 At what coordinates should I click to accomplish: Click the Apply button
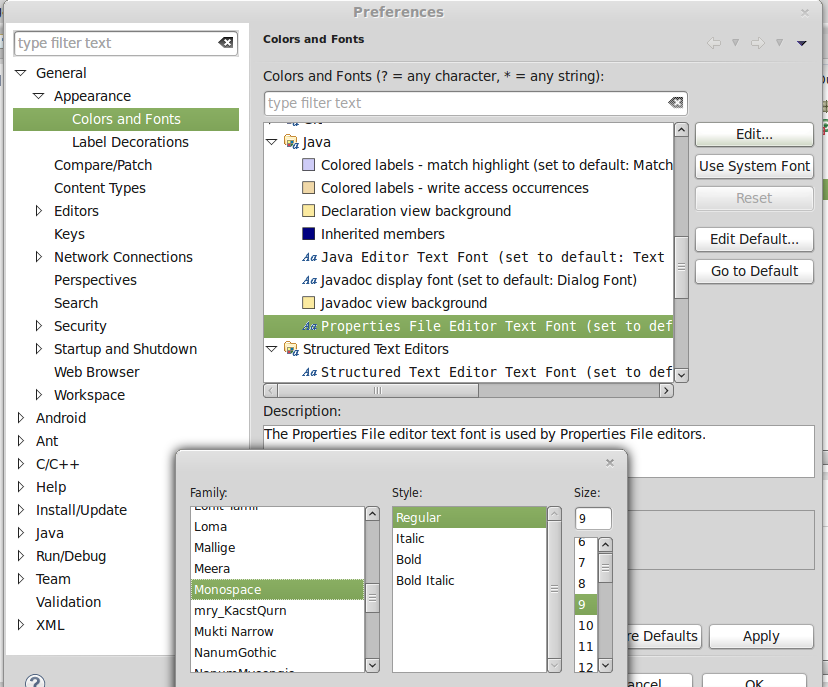pos(761,636)
